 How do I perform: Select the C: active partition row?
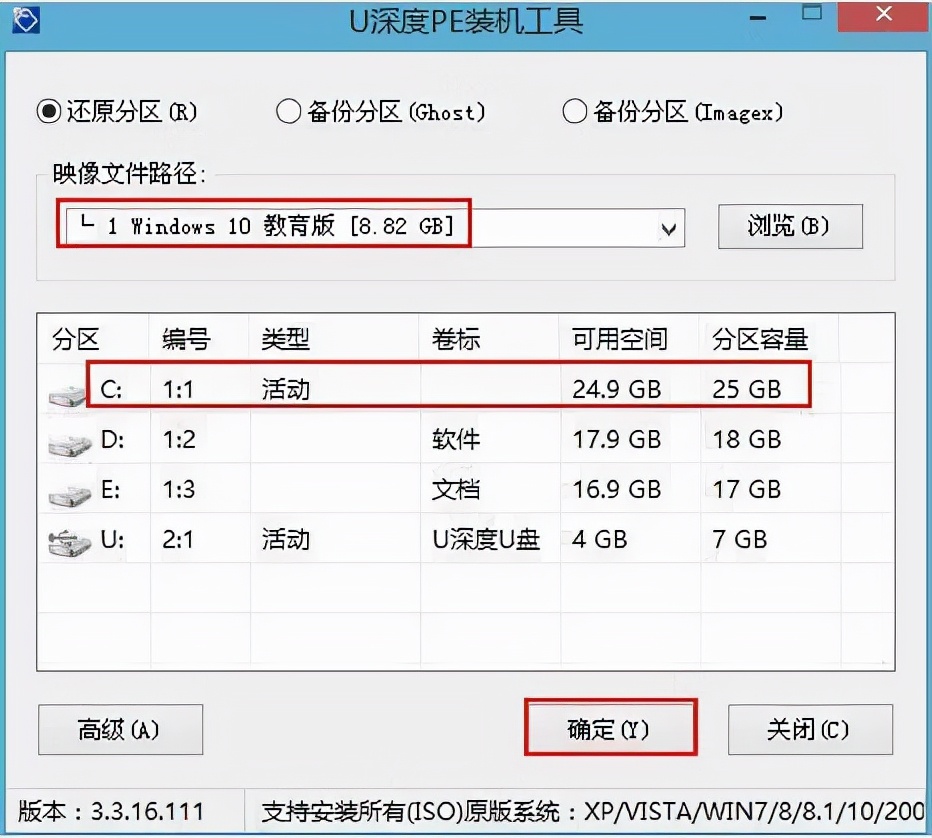[x=400, y=388]
